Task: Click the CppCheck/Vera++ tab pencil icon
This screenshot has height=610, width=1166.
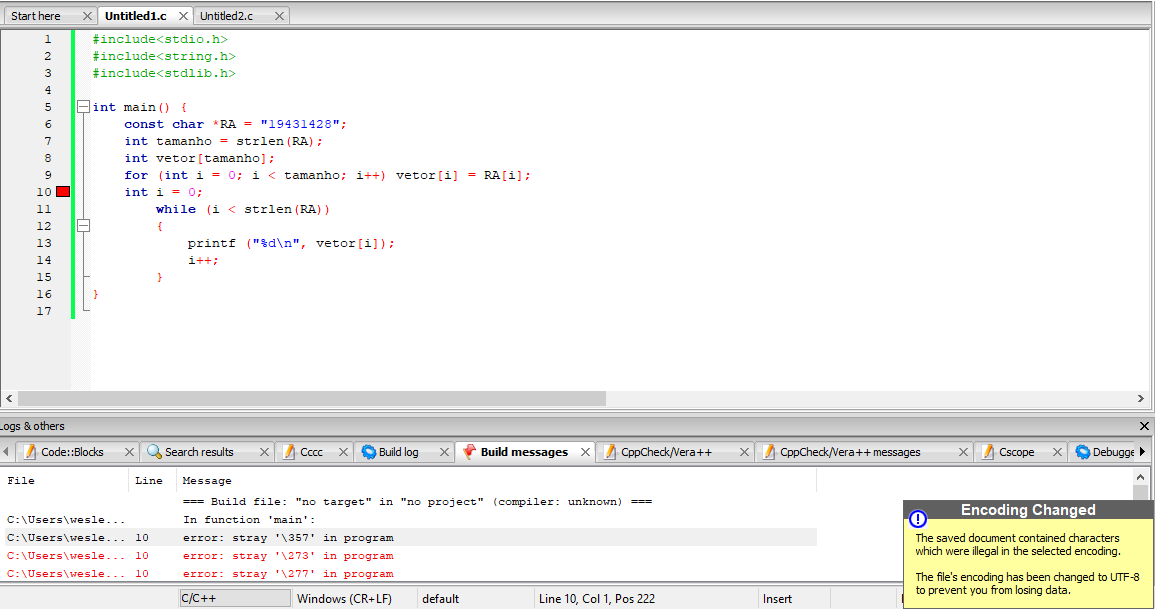Action: coord(610,452)
